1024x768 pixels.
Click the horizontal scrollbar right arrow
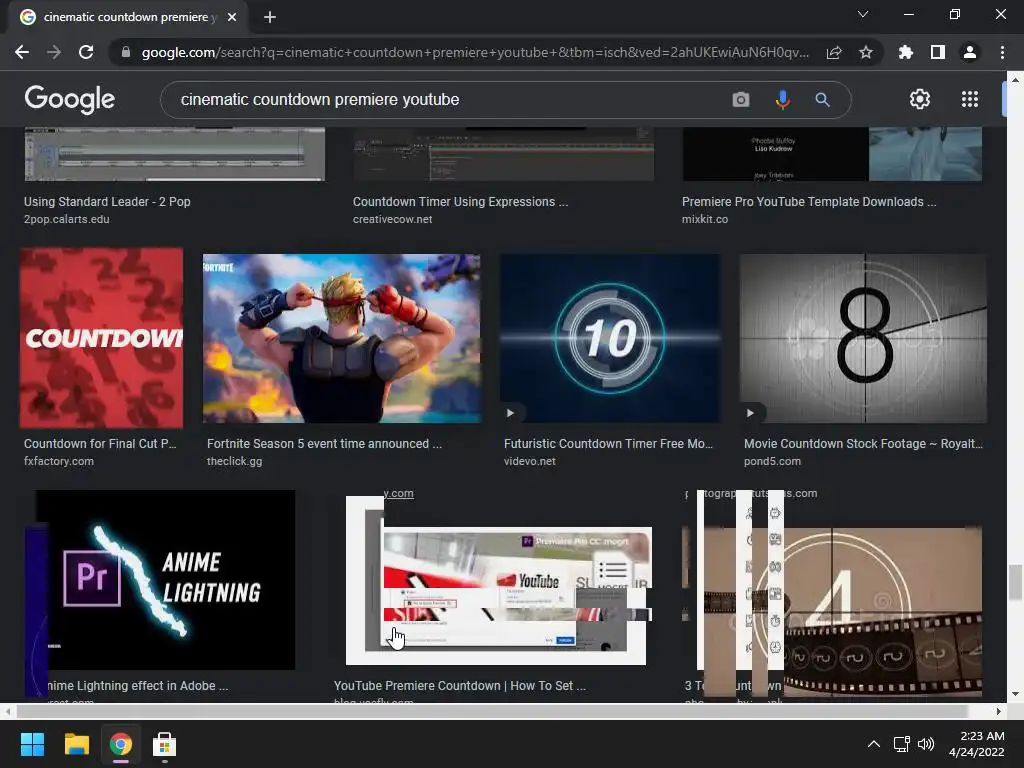[998, 711]
